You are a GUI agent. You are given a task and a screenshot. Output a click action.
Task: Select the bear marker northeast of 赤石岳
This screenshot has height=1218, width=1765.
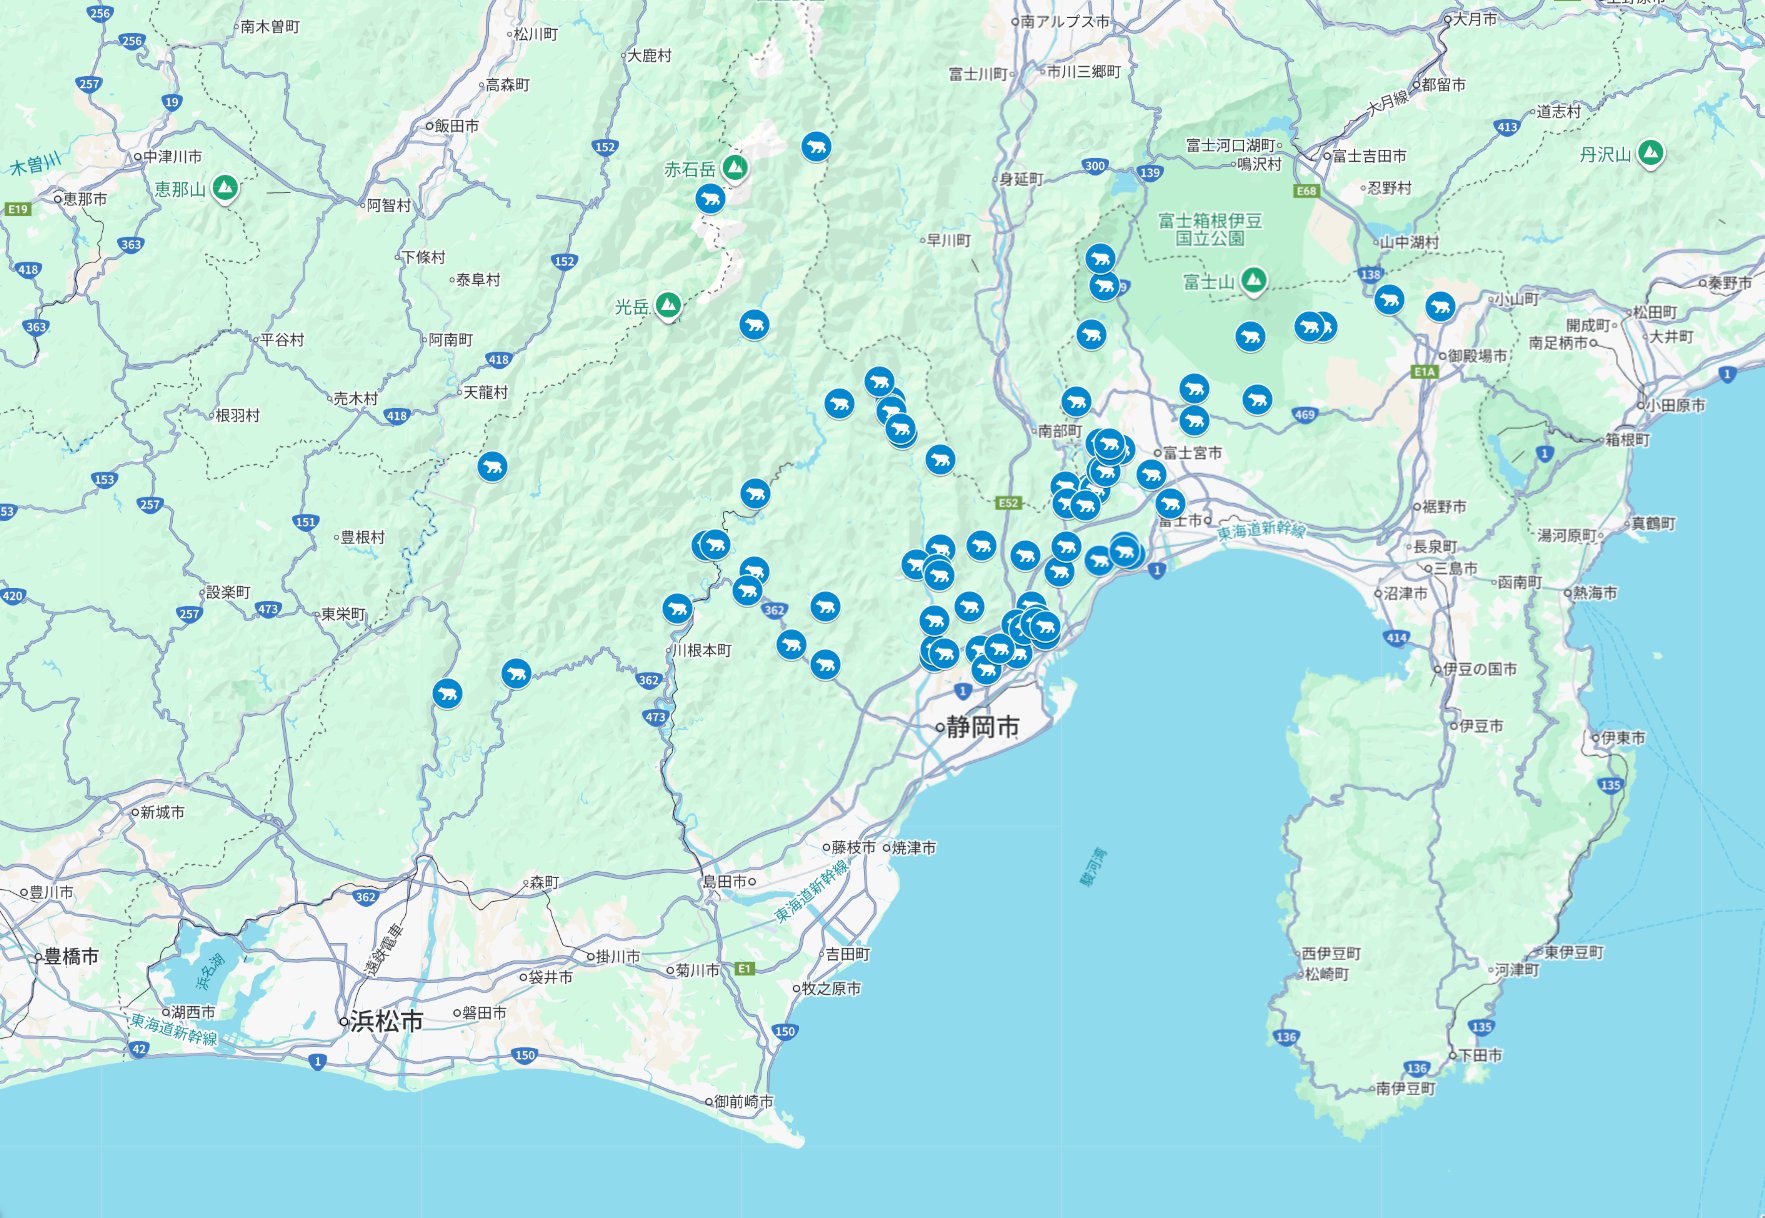click(816, 147)
